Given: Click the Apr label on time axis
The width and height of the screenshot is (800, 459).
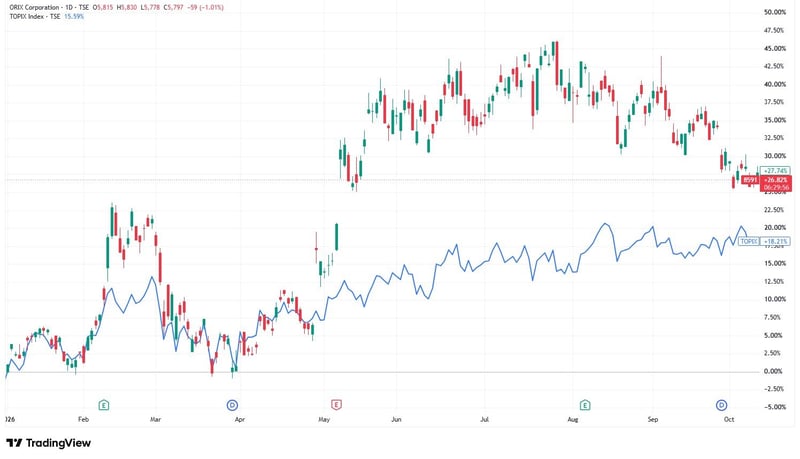Looking at the screenshot, I should [x=240, y=420].
